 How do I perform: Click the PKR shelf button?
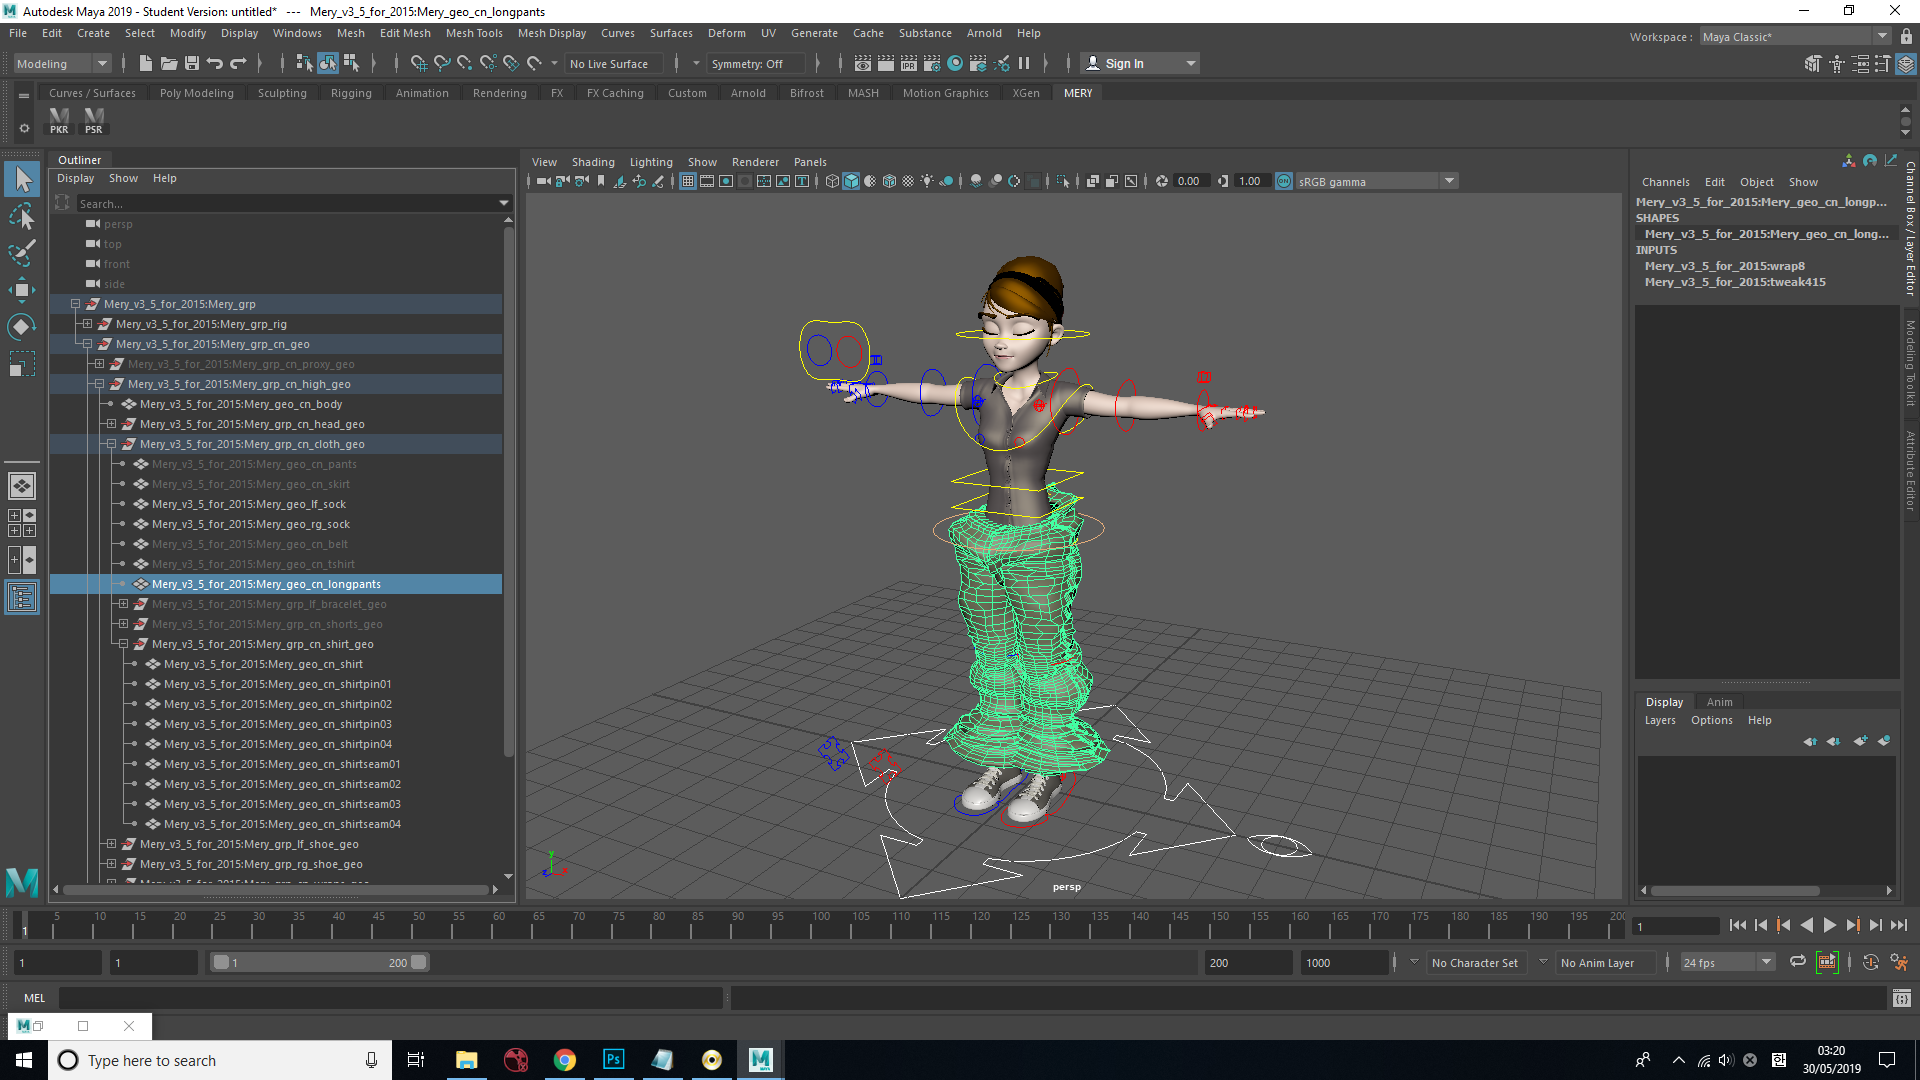pos(59,120)
